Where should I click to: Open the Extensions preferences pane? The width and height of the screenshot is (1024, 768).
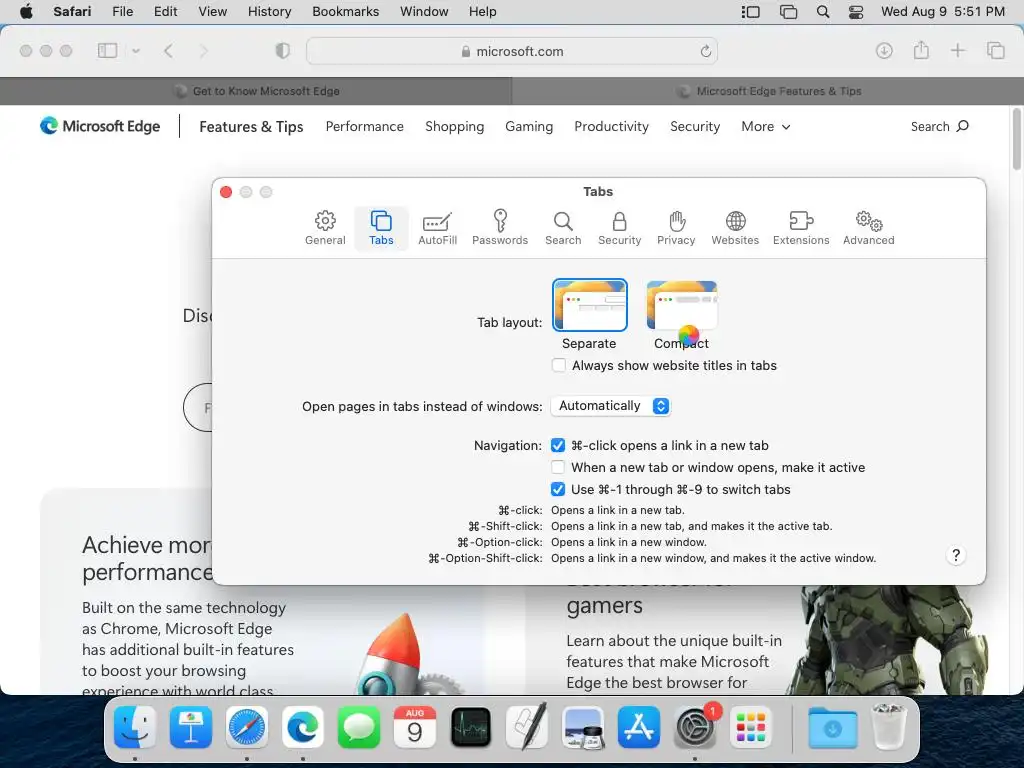click(801, 228)
